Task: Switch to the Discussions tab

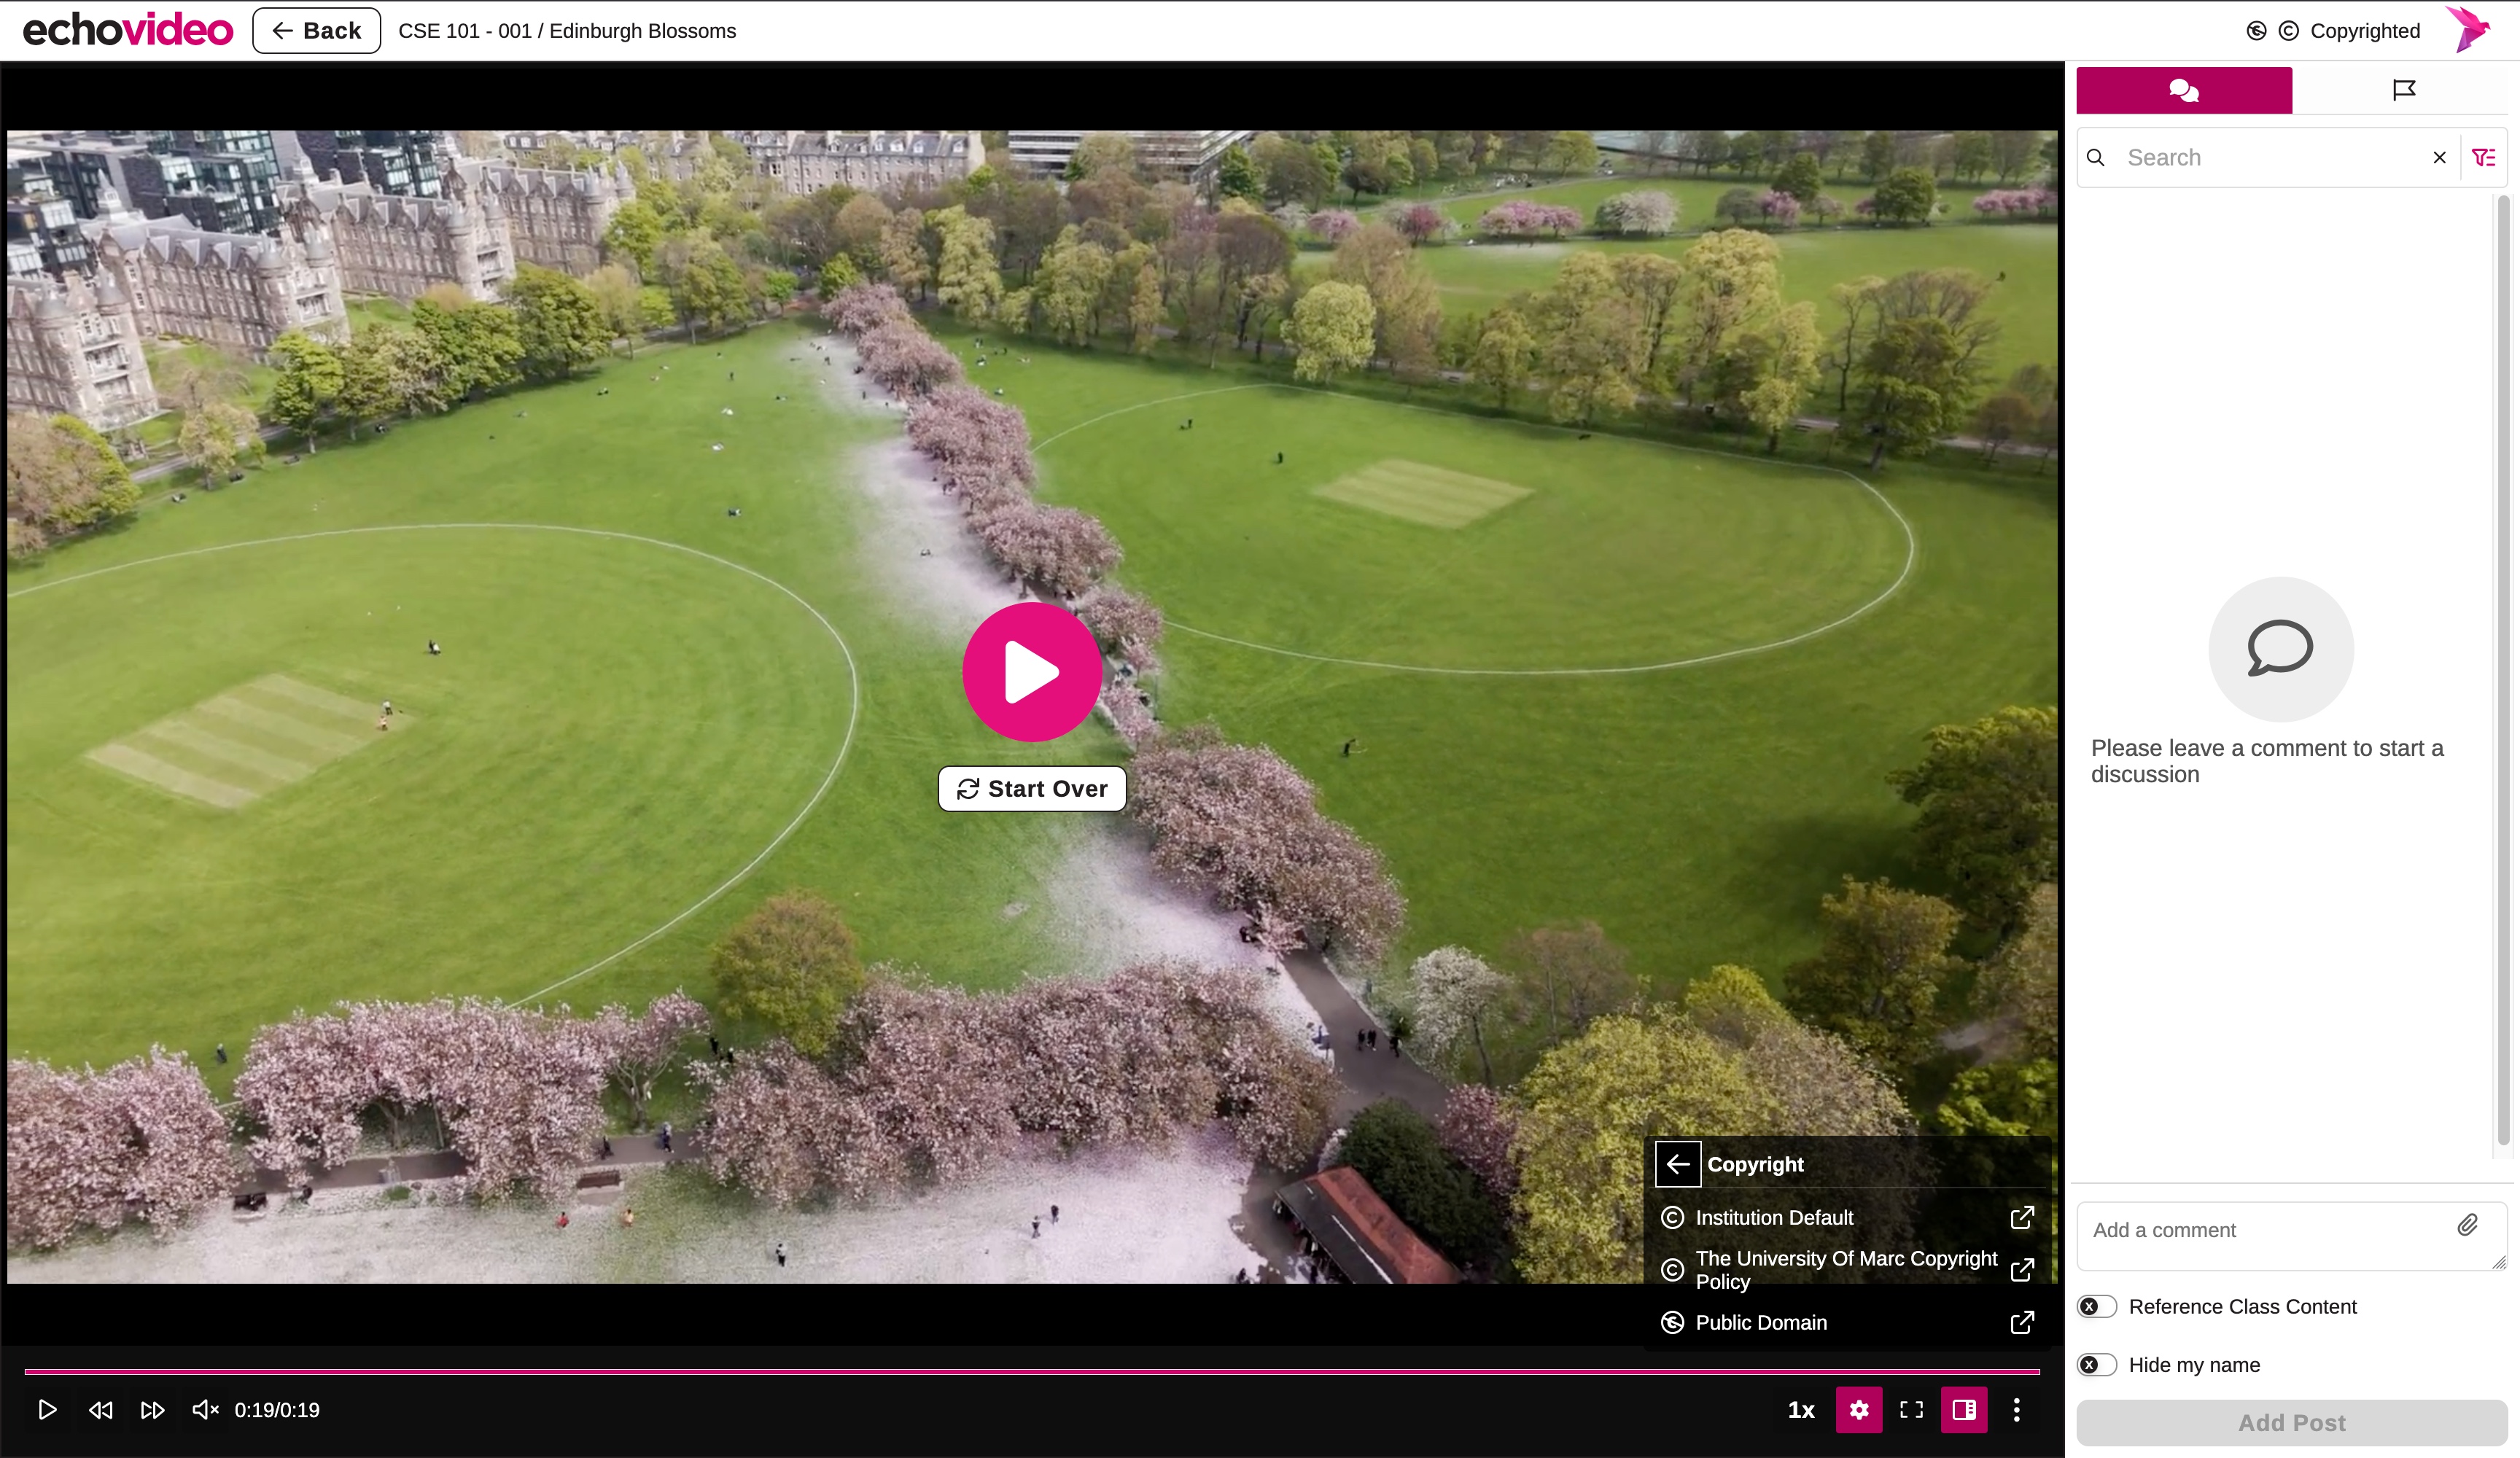Action: pos(2184,90)
